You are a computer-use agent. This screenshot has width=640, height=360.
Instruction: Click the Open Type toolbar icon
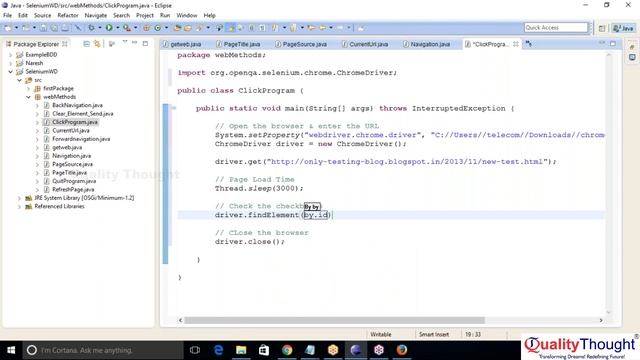[x=177, y=28]
